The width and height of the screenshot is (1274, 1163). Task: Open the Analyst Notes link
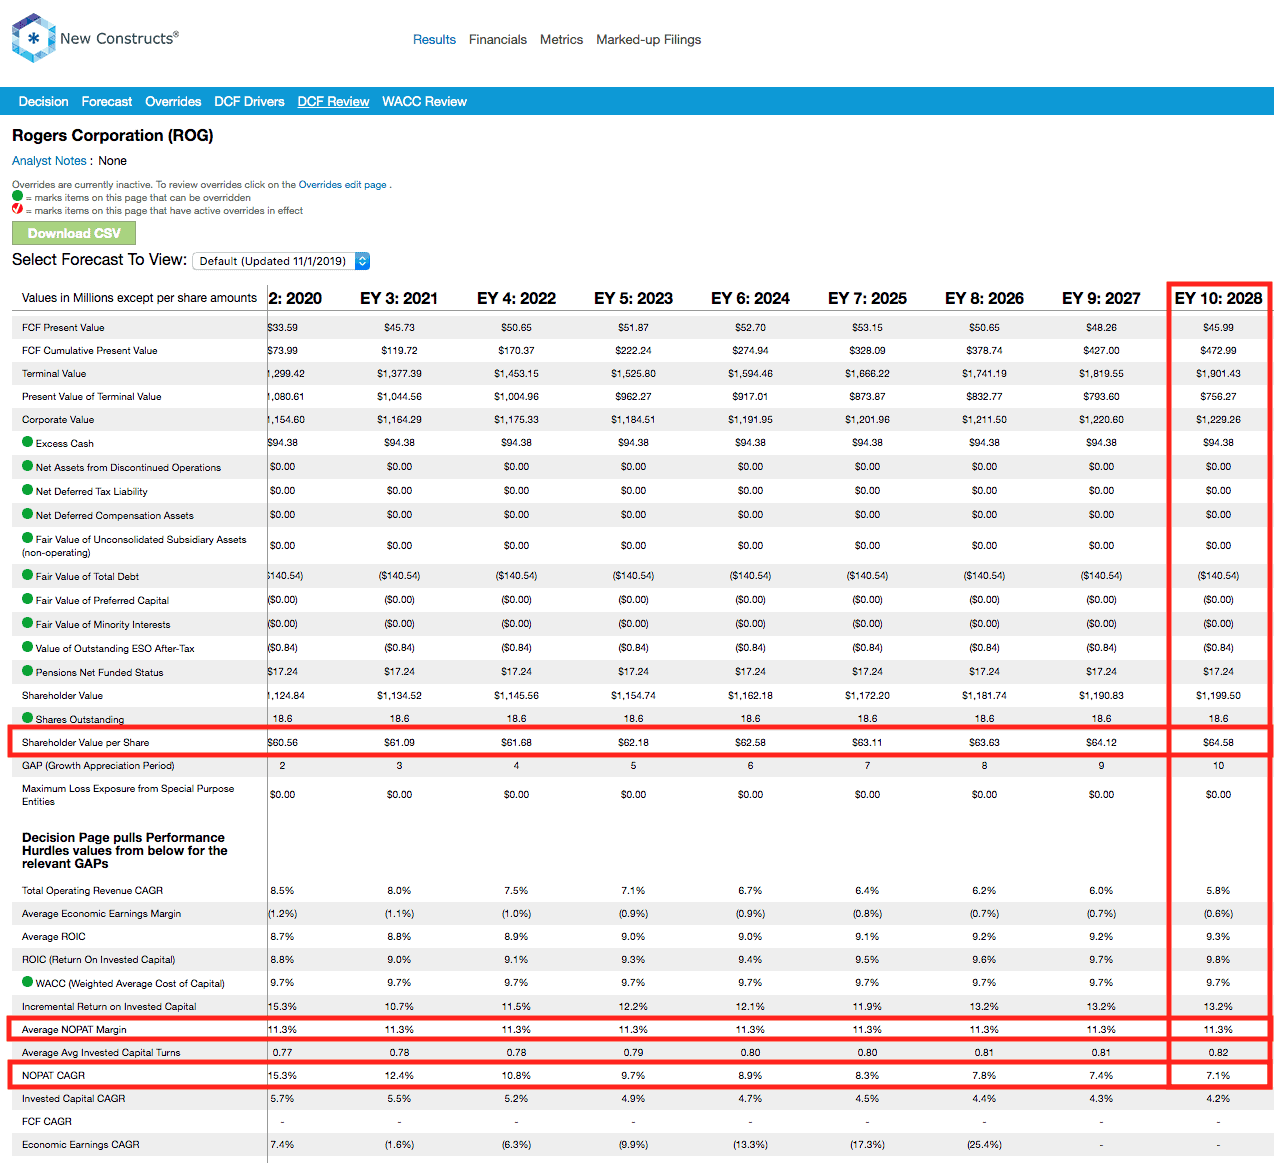(49, 161)
